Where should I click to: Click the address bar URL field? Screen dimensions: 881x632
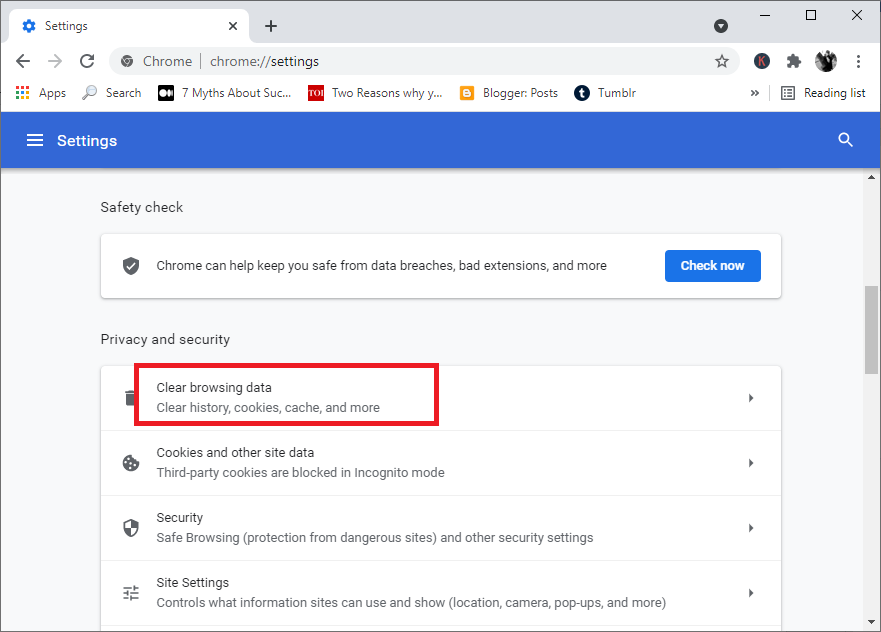click(450, 61)
